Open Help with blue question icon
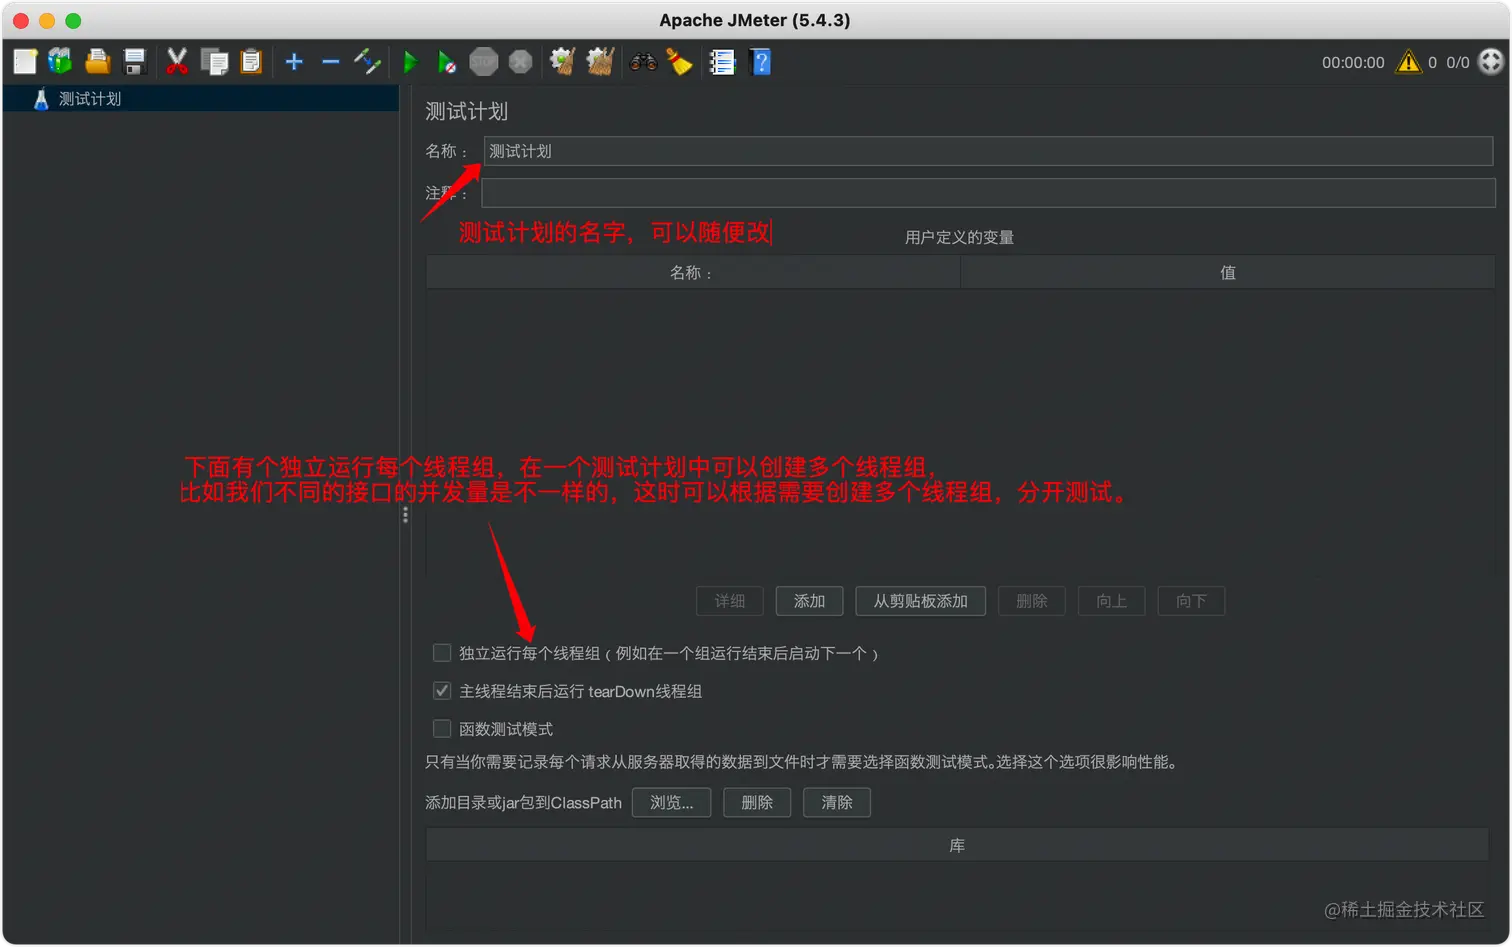Screen dimensions: 1512x947 pos(760,62)
